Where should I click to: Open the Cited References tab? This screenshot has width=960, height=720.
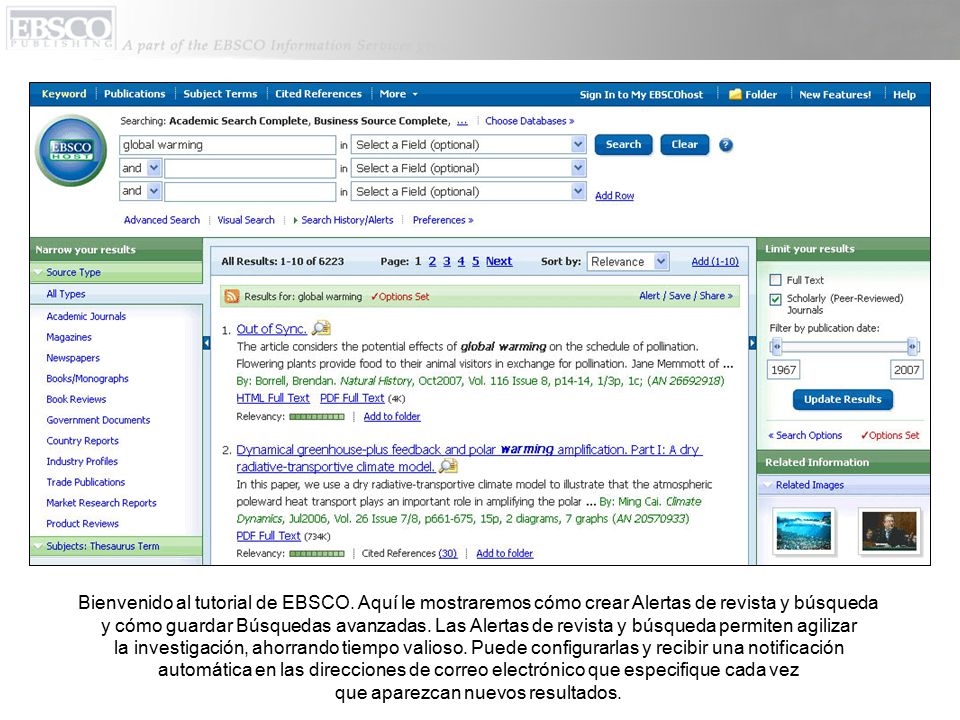tap(318, 94)
